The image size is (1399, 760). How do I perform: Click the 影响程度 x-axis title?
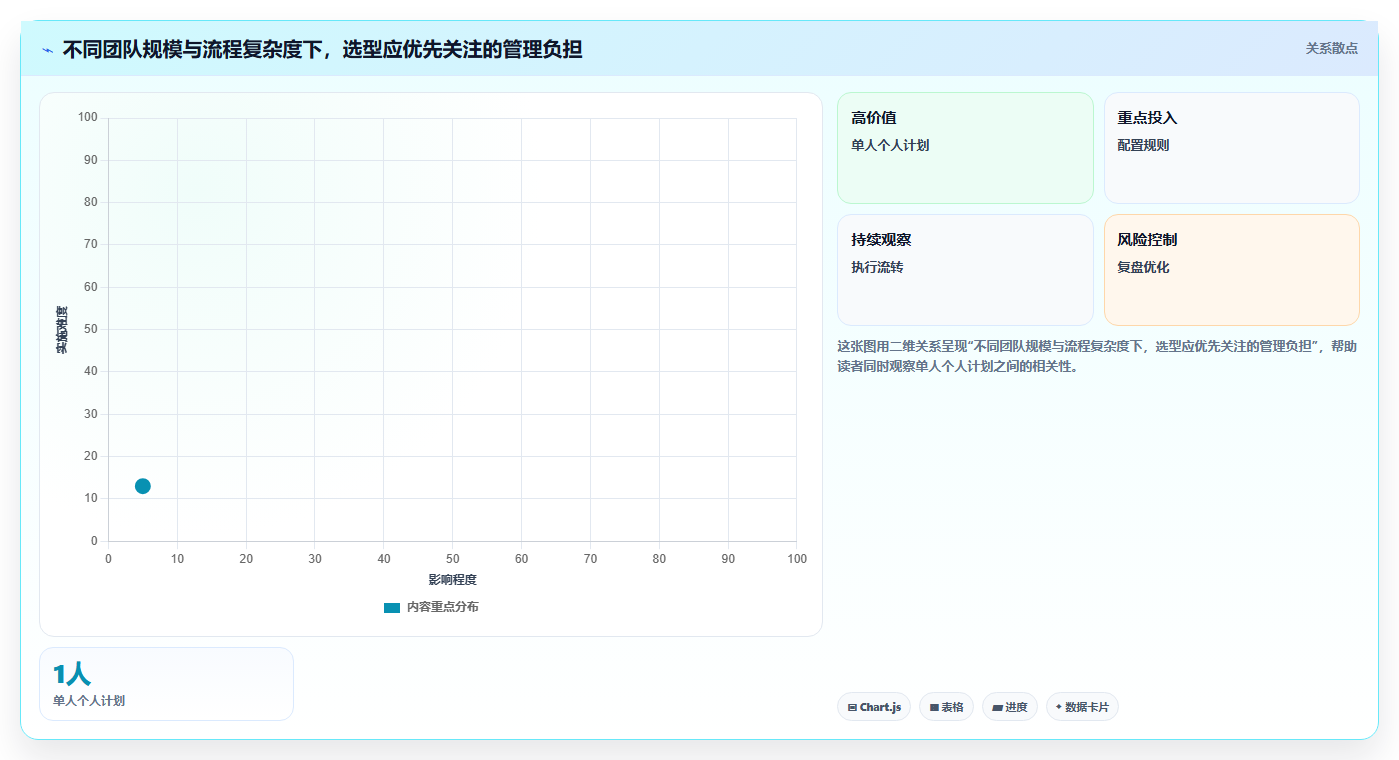coord(453,580)
